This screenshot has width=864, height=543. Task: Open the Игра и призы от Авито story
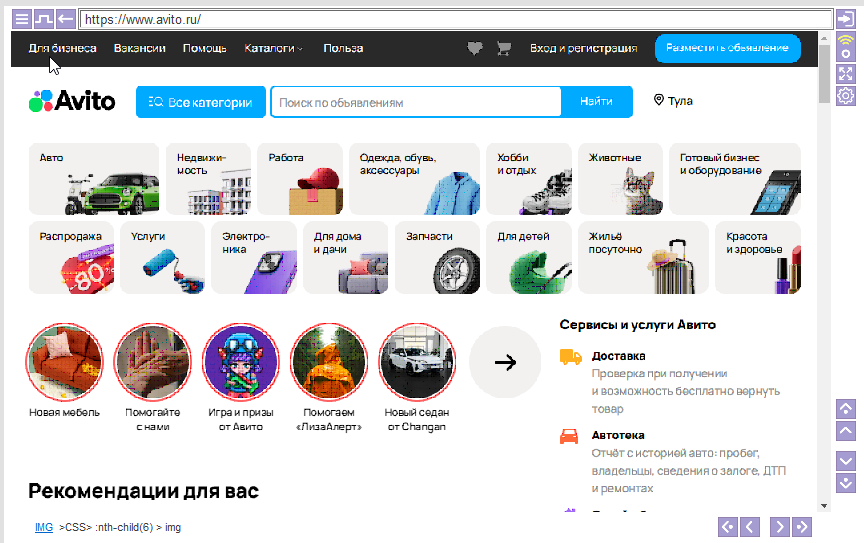pyautogui.click(x=241, y=362)
